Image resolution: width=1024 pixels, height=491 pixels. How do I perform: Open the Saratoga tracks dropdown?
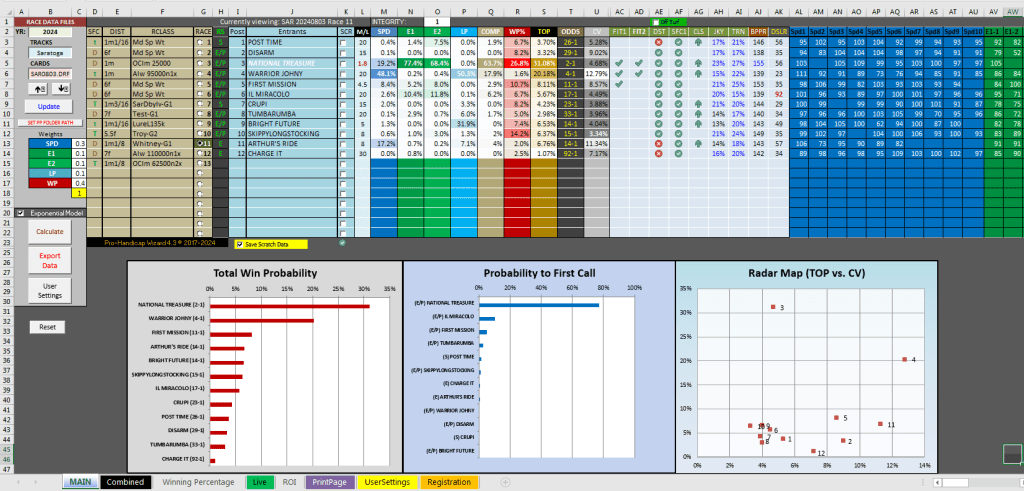tap(48, 52)
